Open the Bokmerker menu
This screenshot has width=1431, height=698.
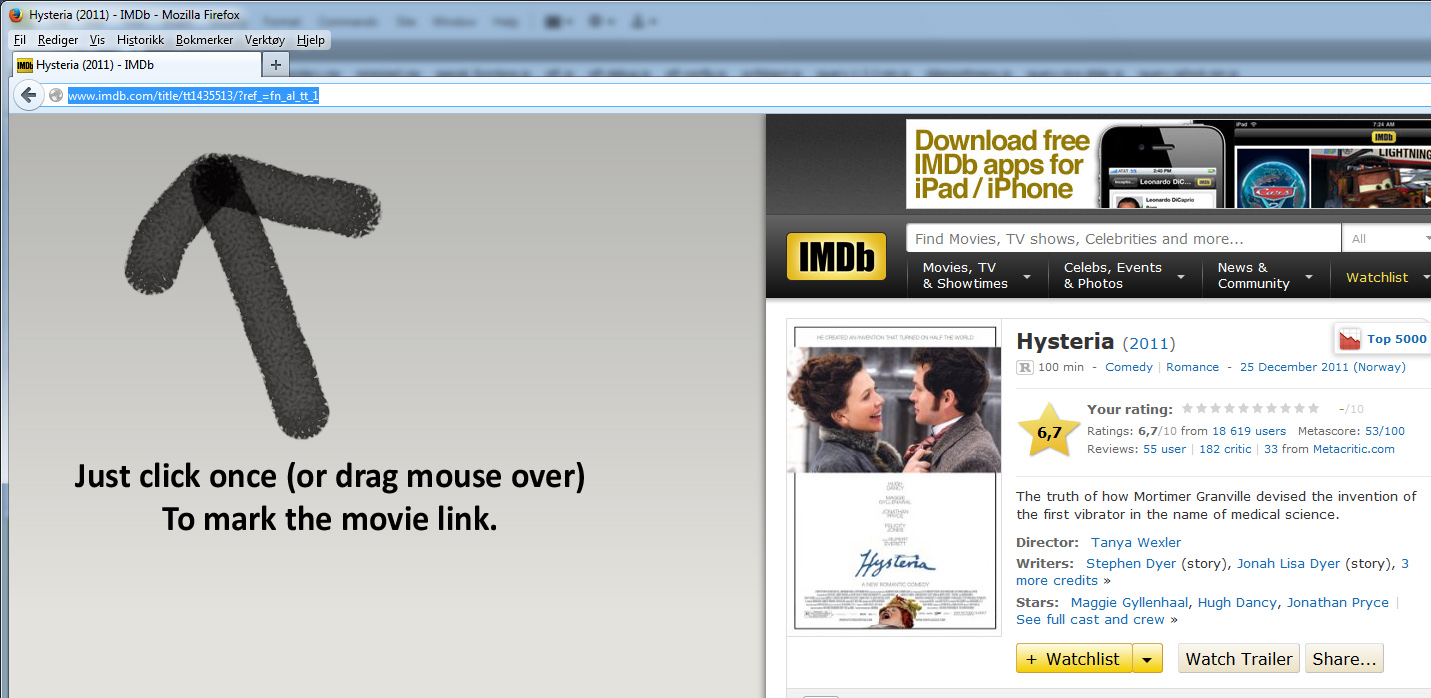[204, 40]
